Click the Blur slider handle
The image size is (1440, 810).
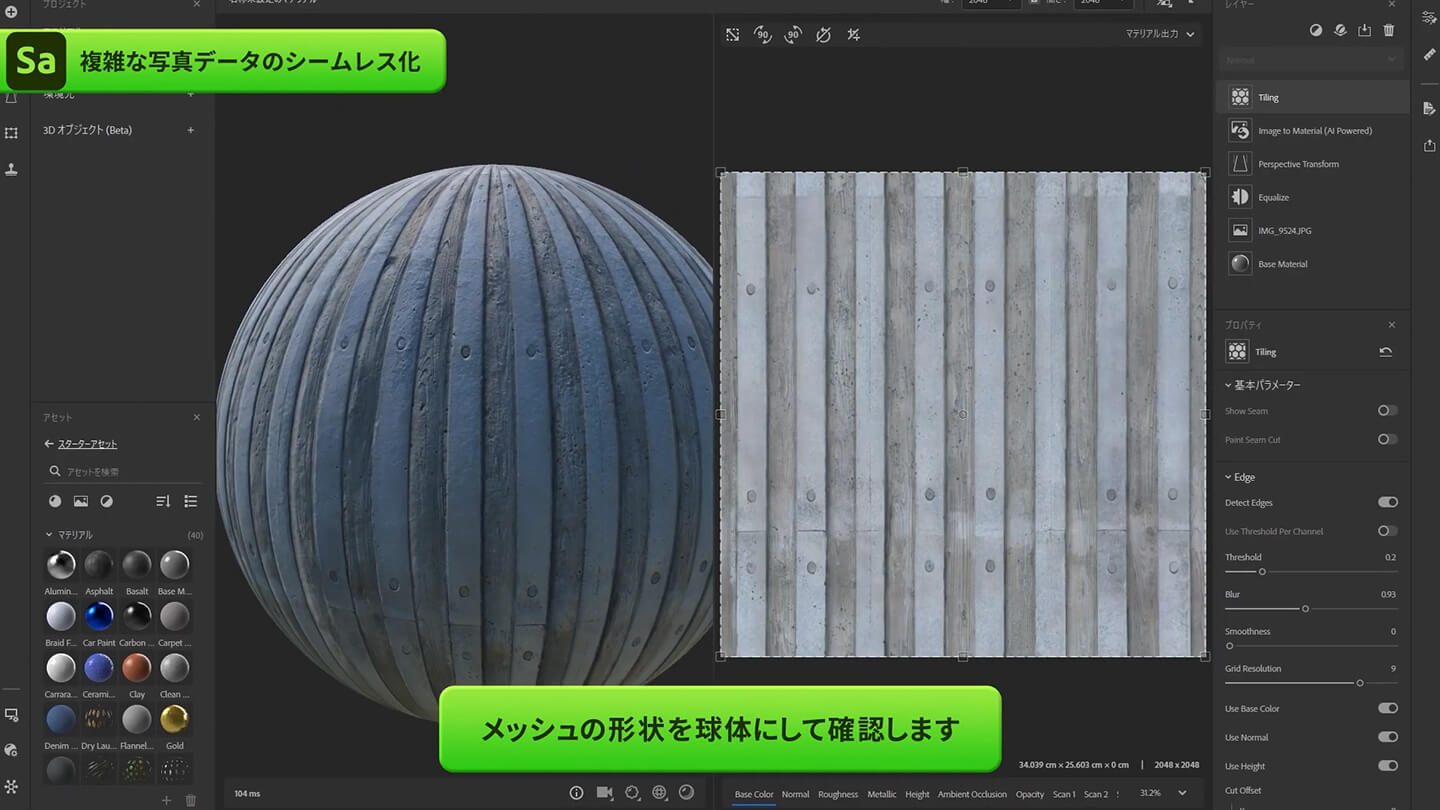point(1305,609)
